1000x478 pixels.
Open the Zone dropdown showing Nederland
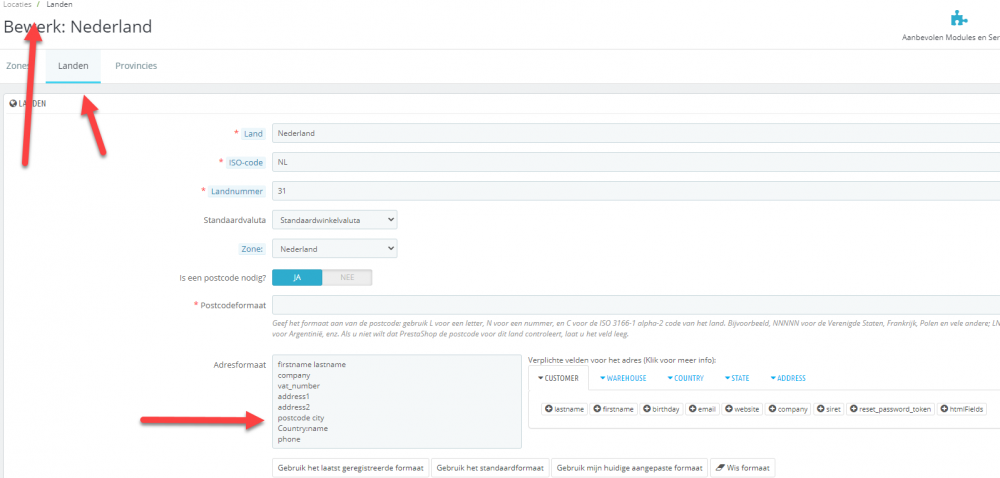tap(335, 249)
